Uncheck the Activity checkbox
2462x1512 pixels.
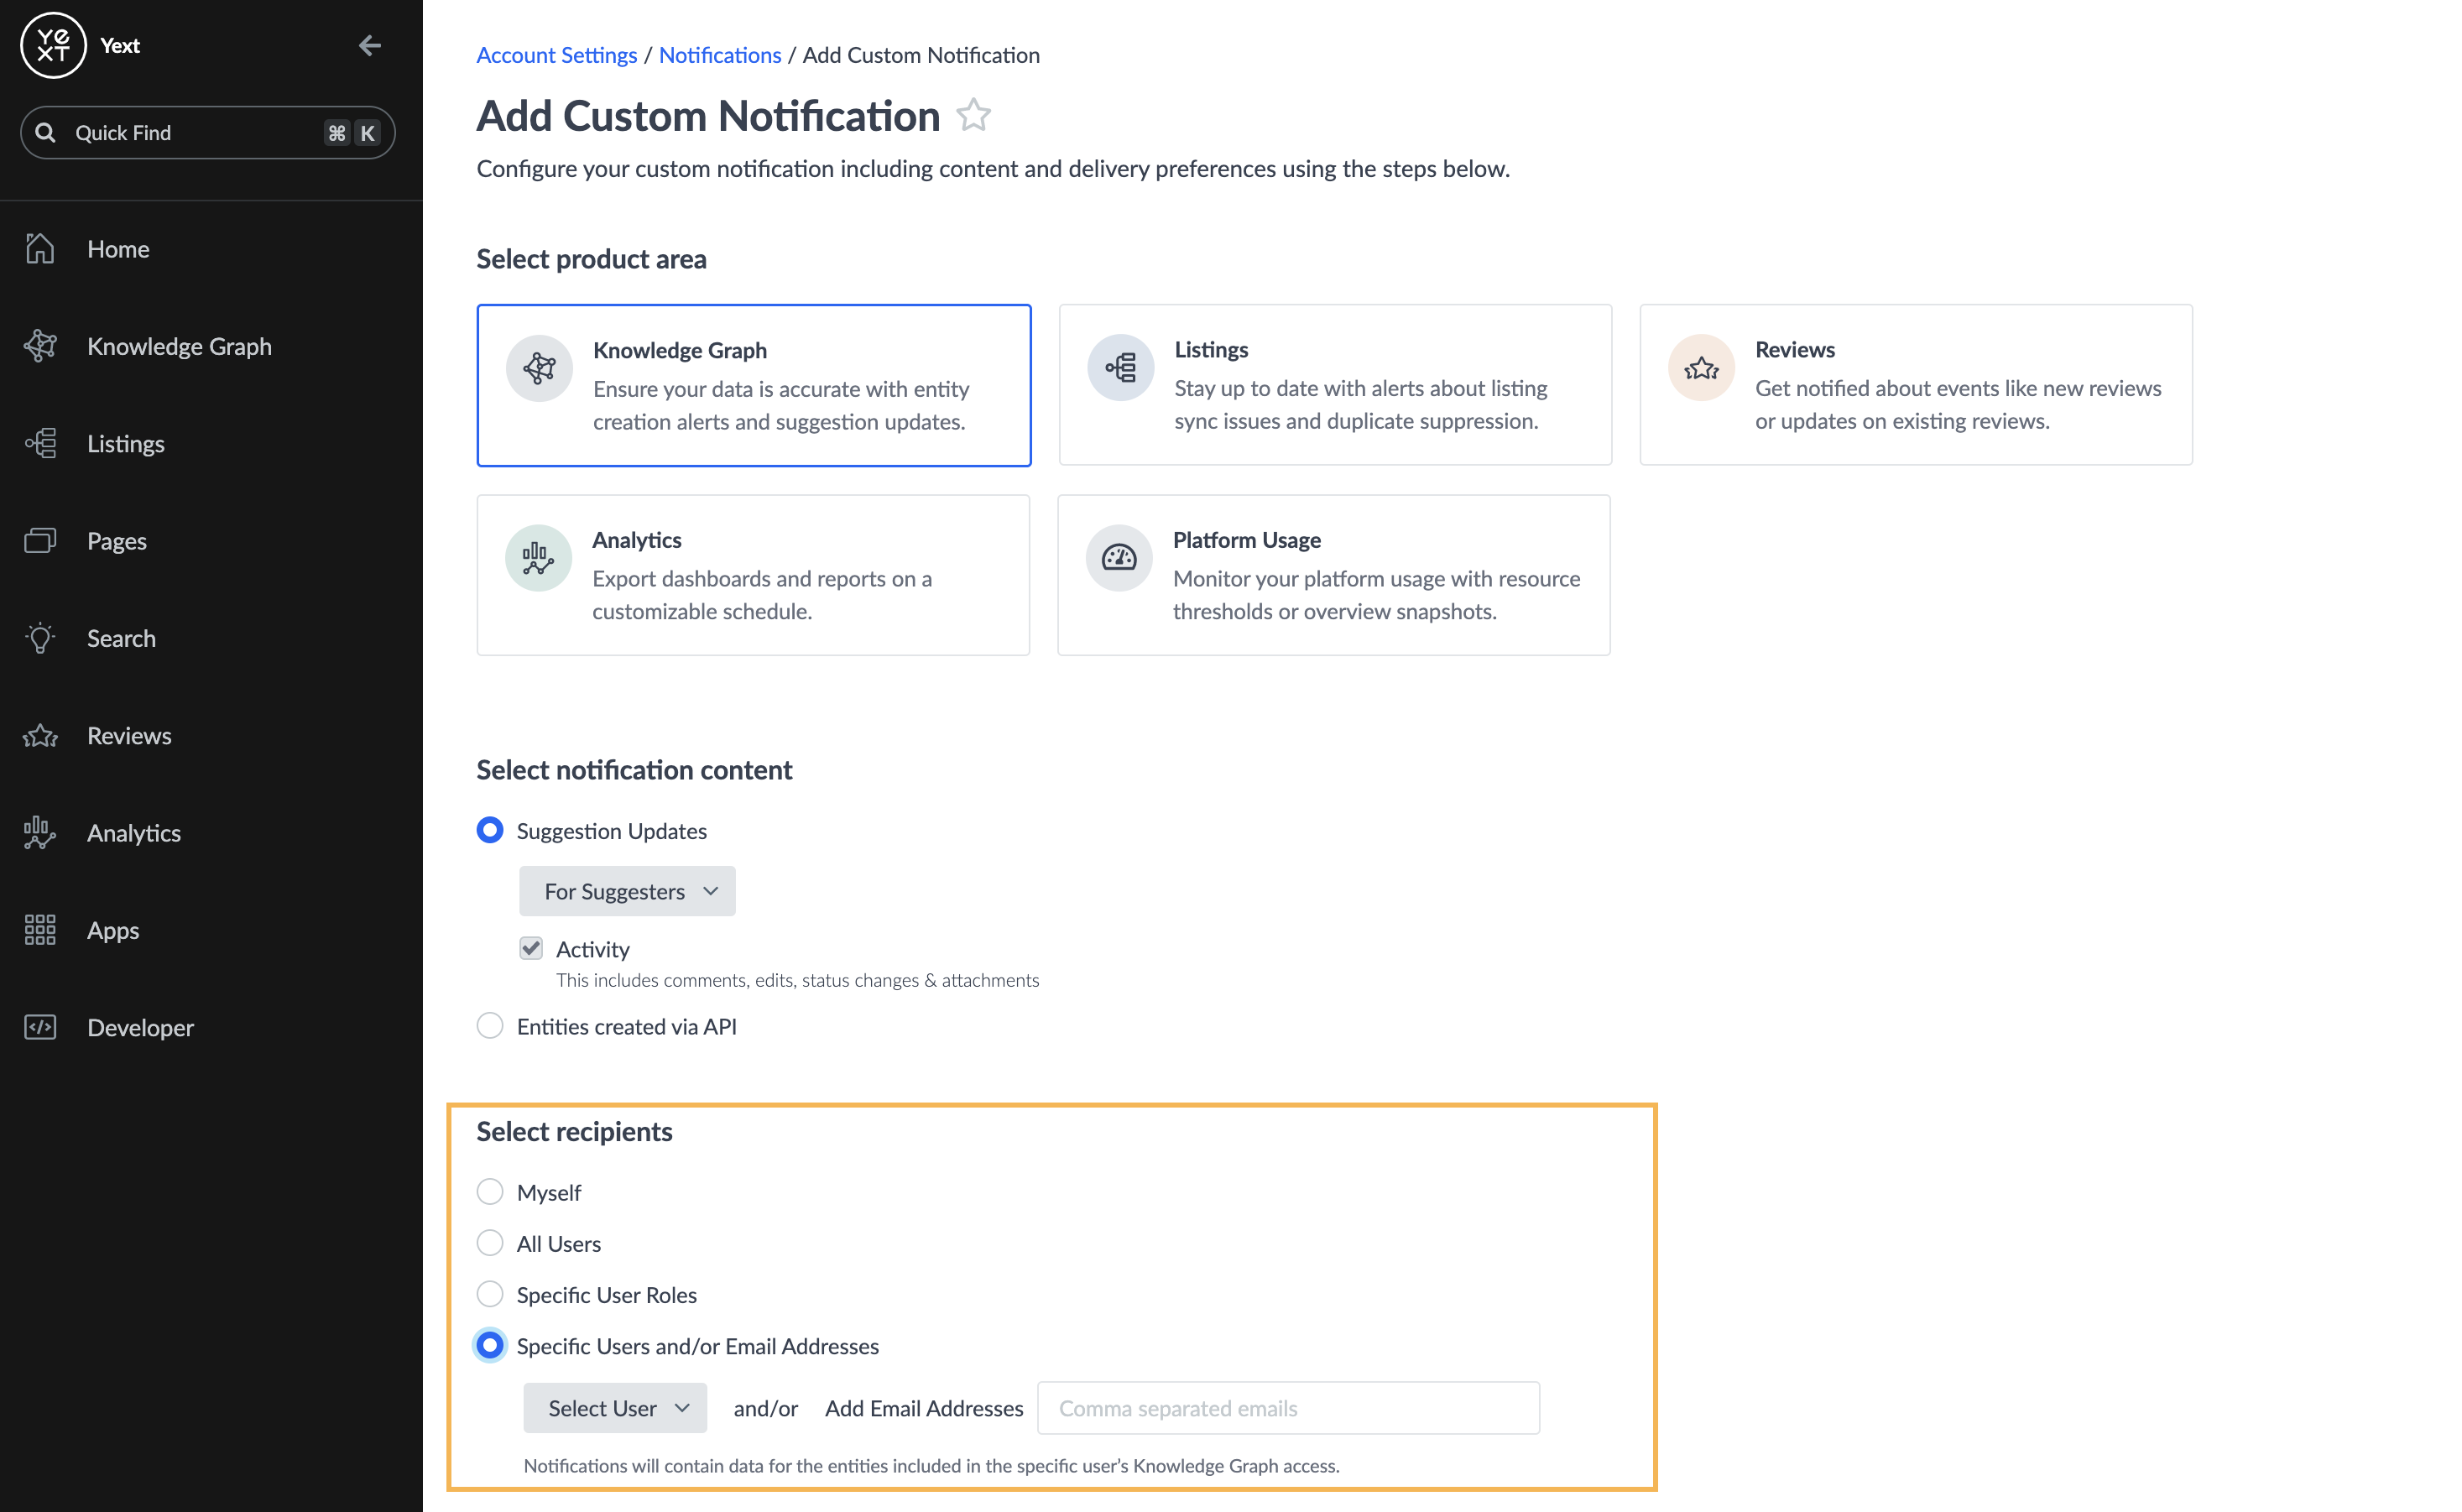point(531,948)
